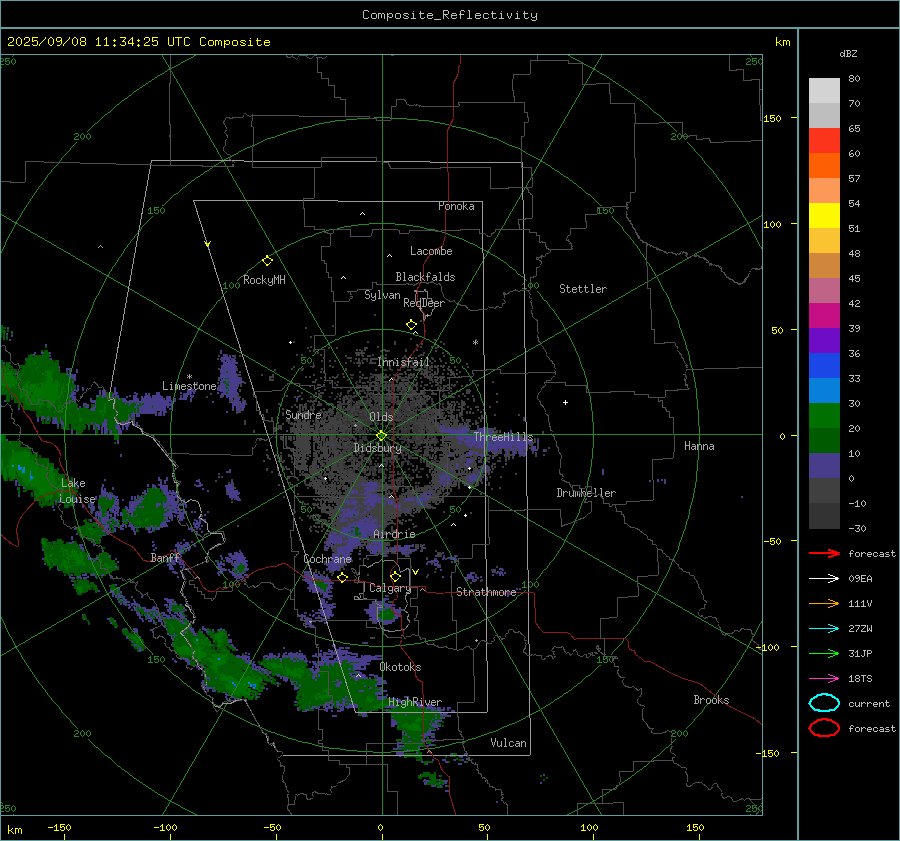Select the 42 dBZ pink color swatch
Viewport: 900px width, 841px height.
pos(824,290)
